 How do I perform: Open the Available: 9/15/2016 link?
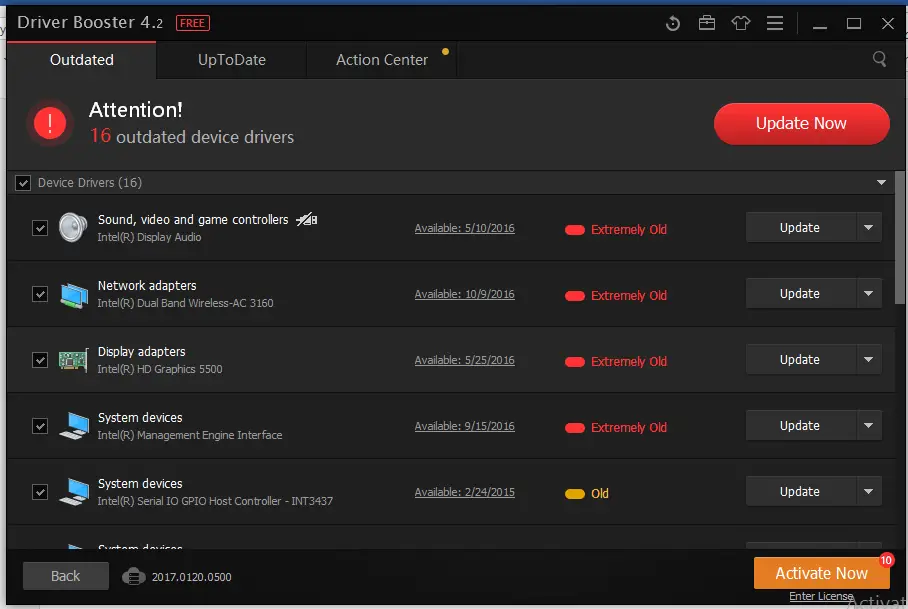tap(464, 426)
